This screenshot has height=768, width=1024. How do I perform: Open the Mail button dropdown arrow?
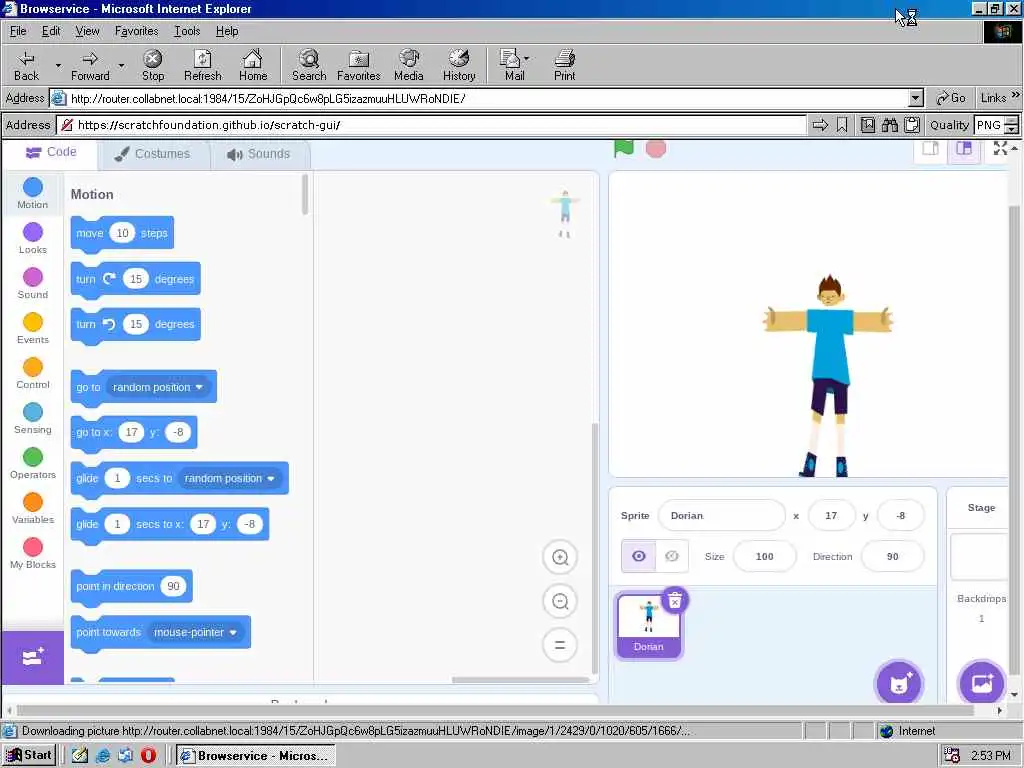point(526,58)
